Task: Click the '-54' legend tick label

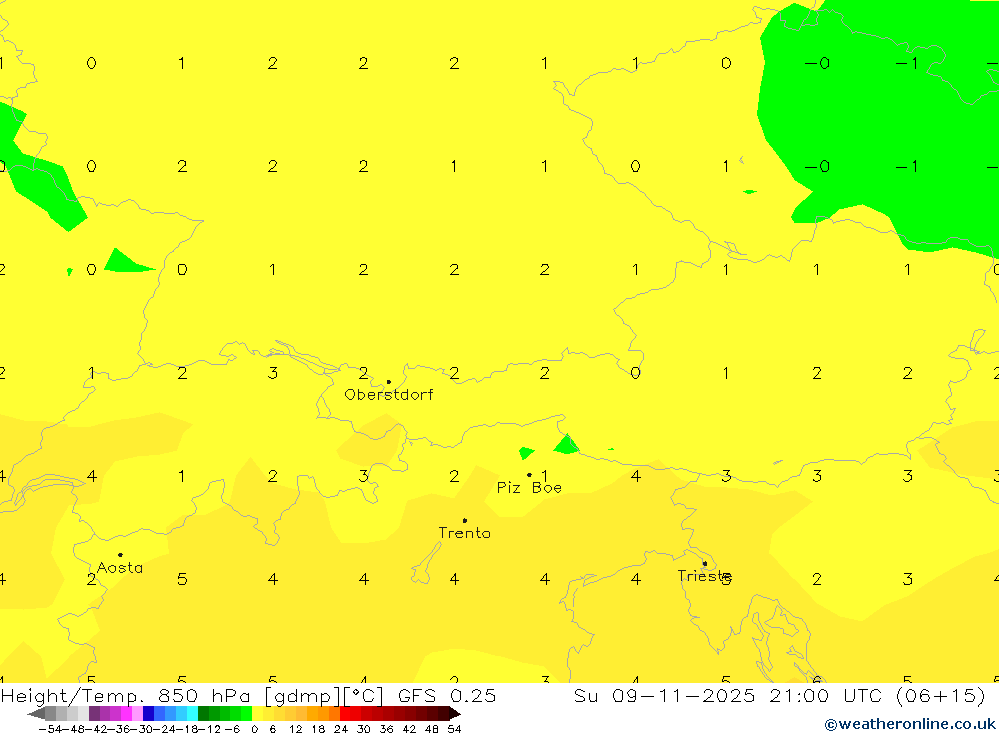Action: pyautogui.click(x=50, y=729)
